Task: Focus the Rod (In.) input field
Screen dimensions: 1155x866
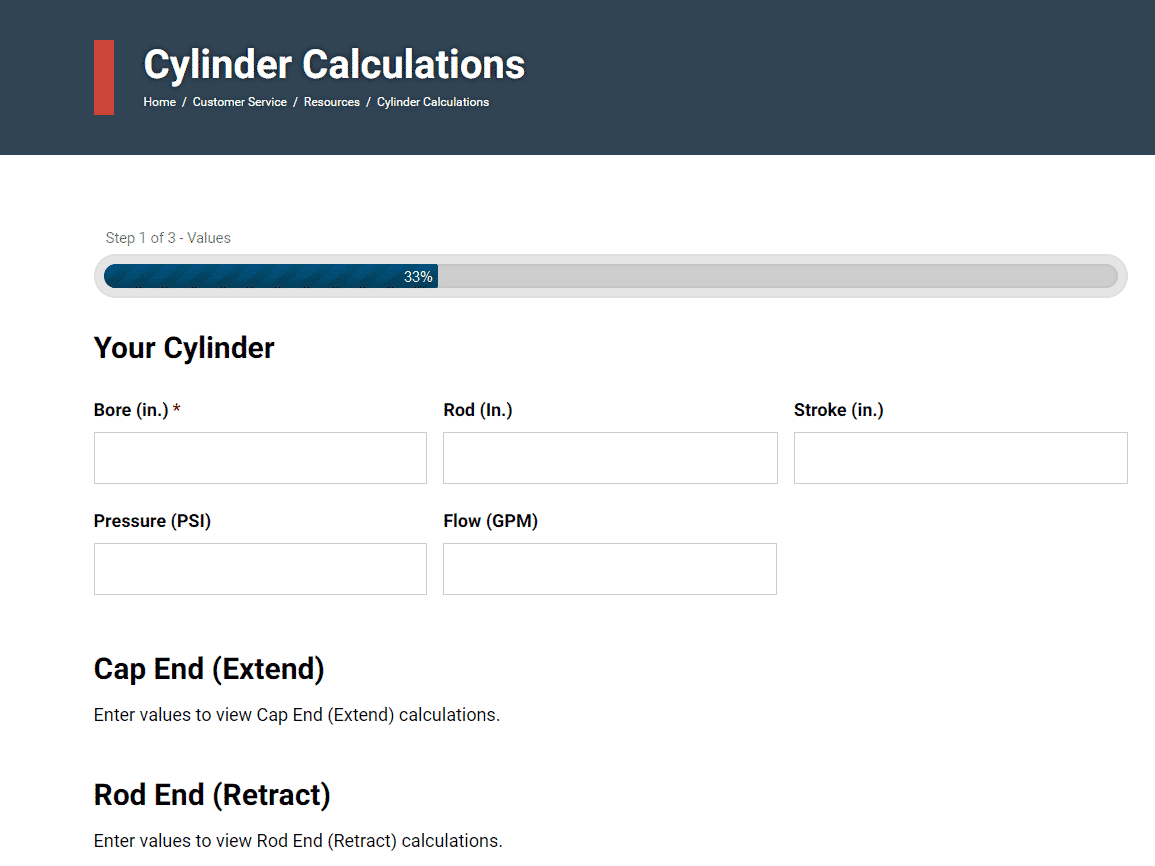Action: tap(610, 458)
